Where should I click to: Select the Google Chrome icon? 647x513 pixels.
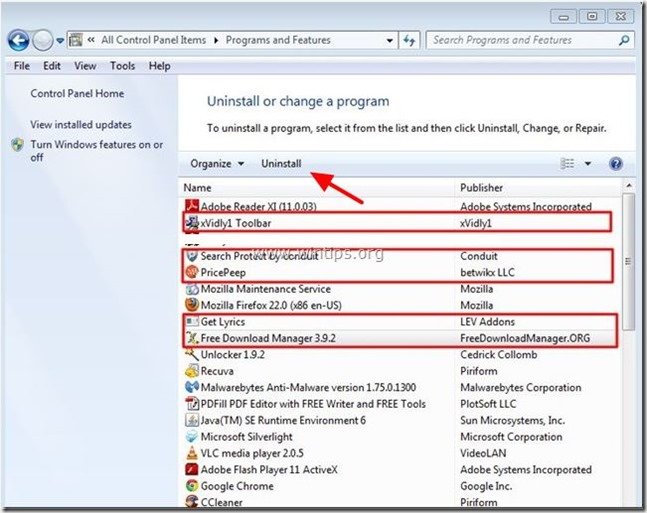click(x=192, y=486)
